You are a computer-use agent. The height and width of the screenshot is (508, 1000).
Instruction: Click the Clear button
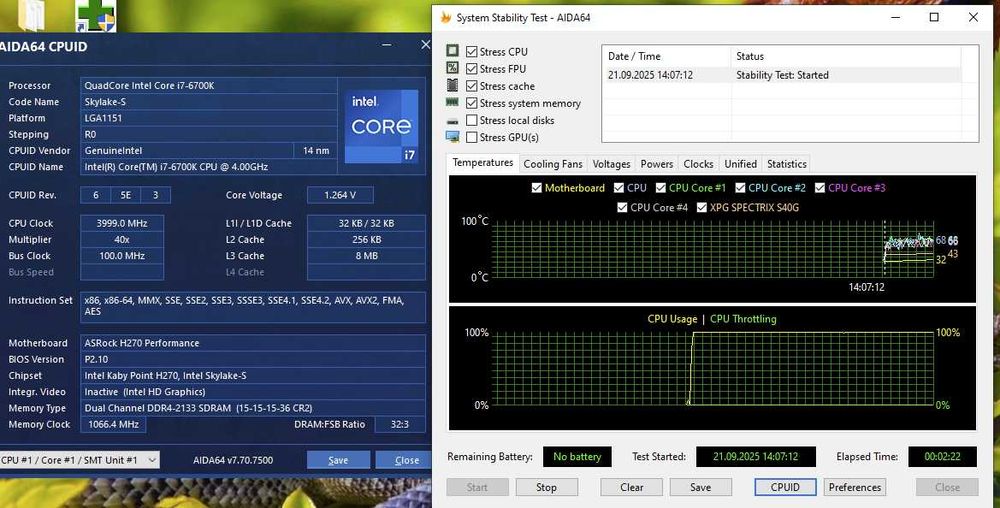631,487
